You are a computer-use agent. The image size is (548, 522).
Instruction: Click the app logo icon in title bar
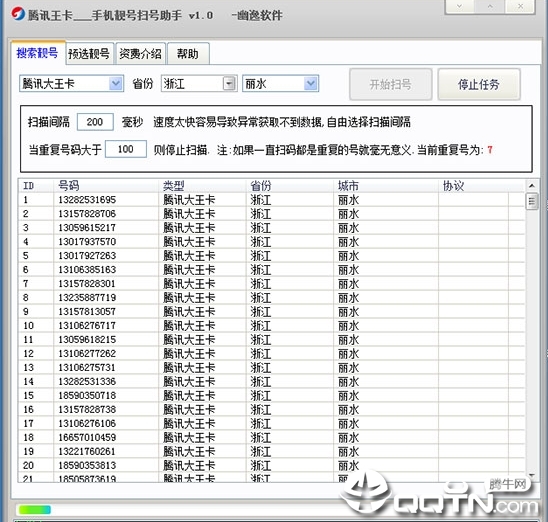pos(18,14)
